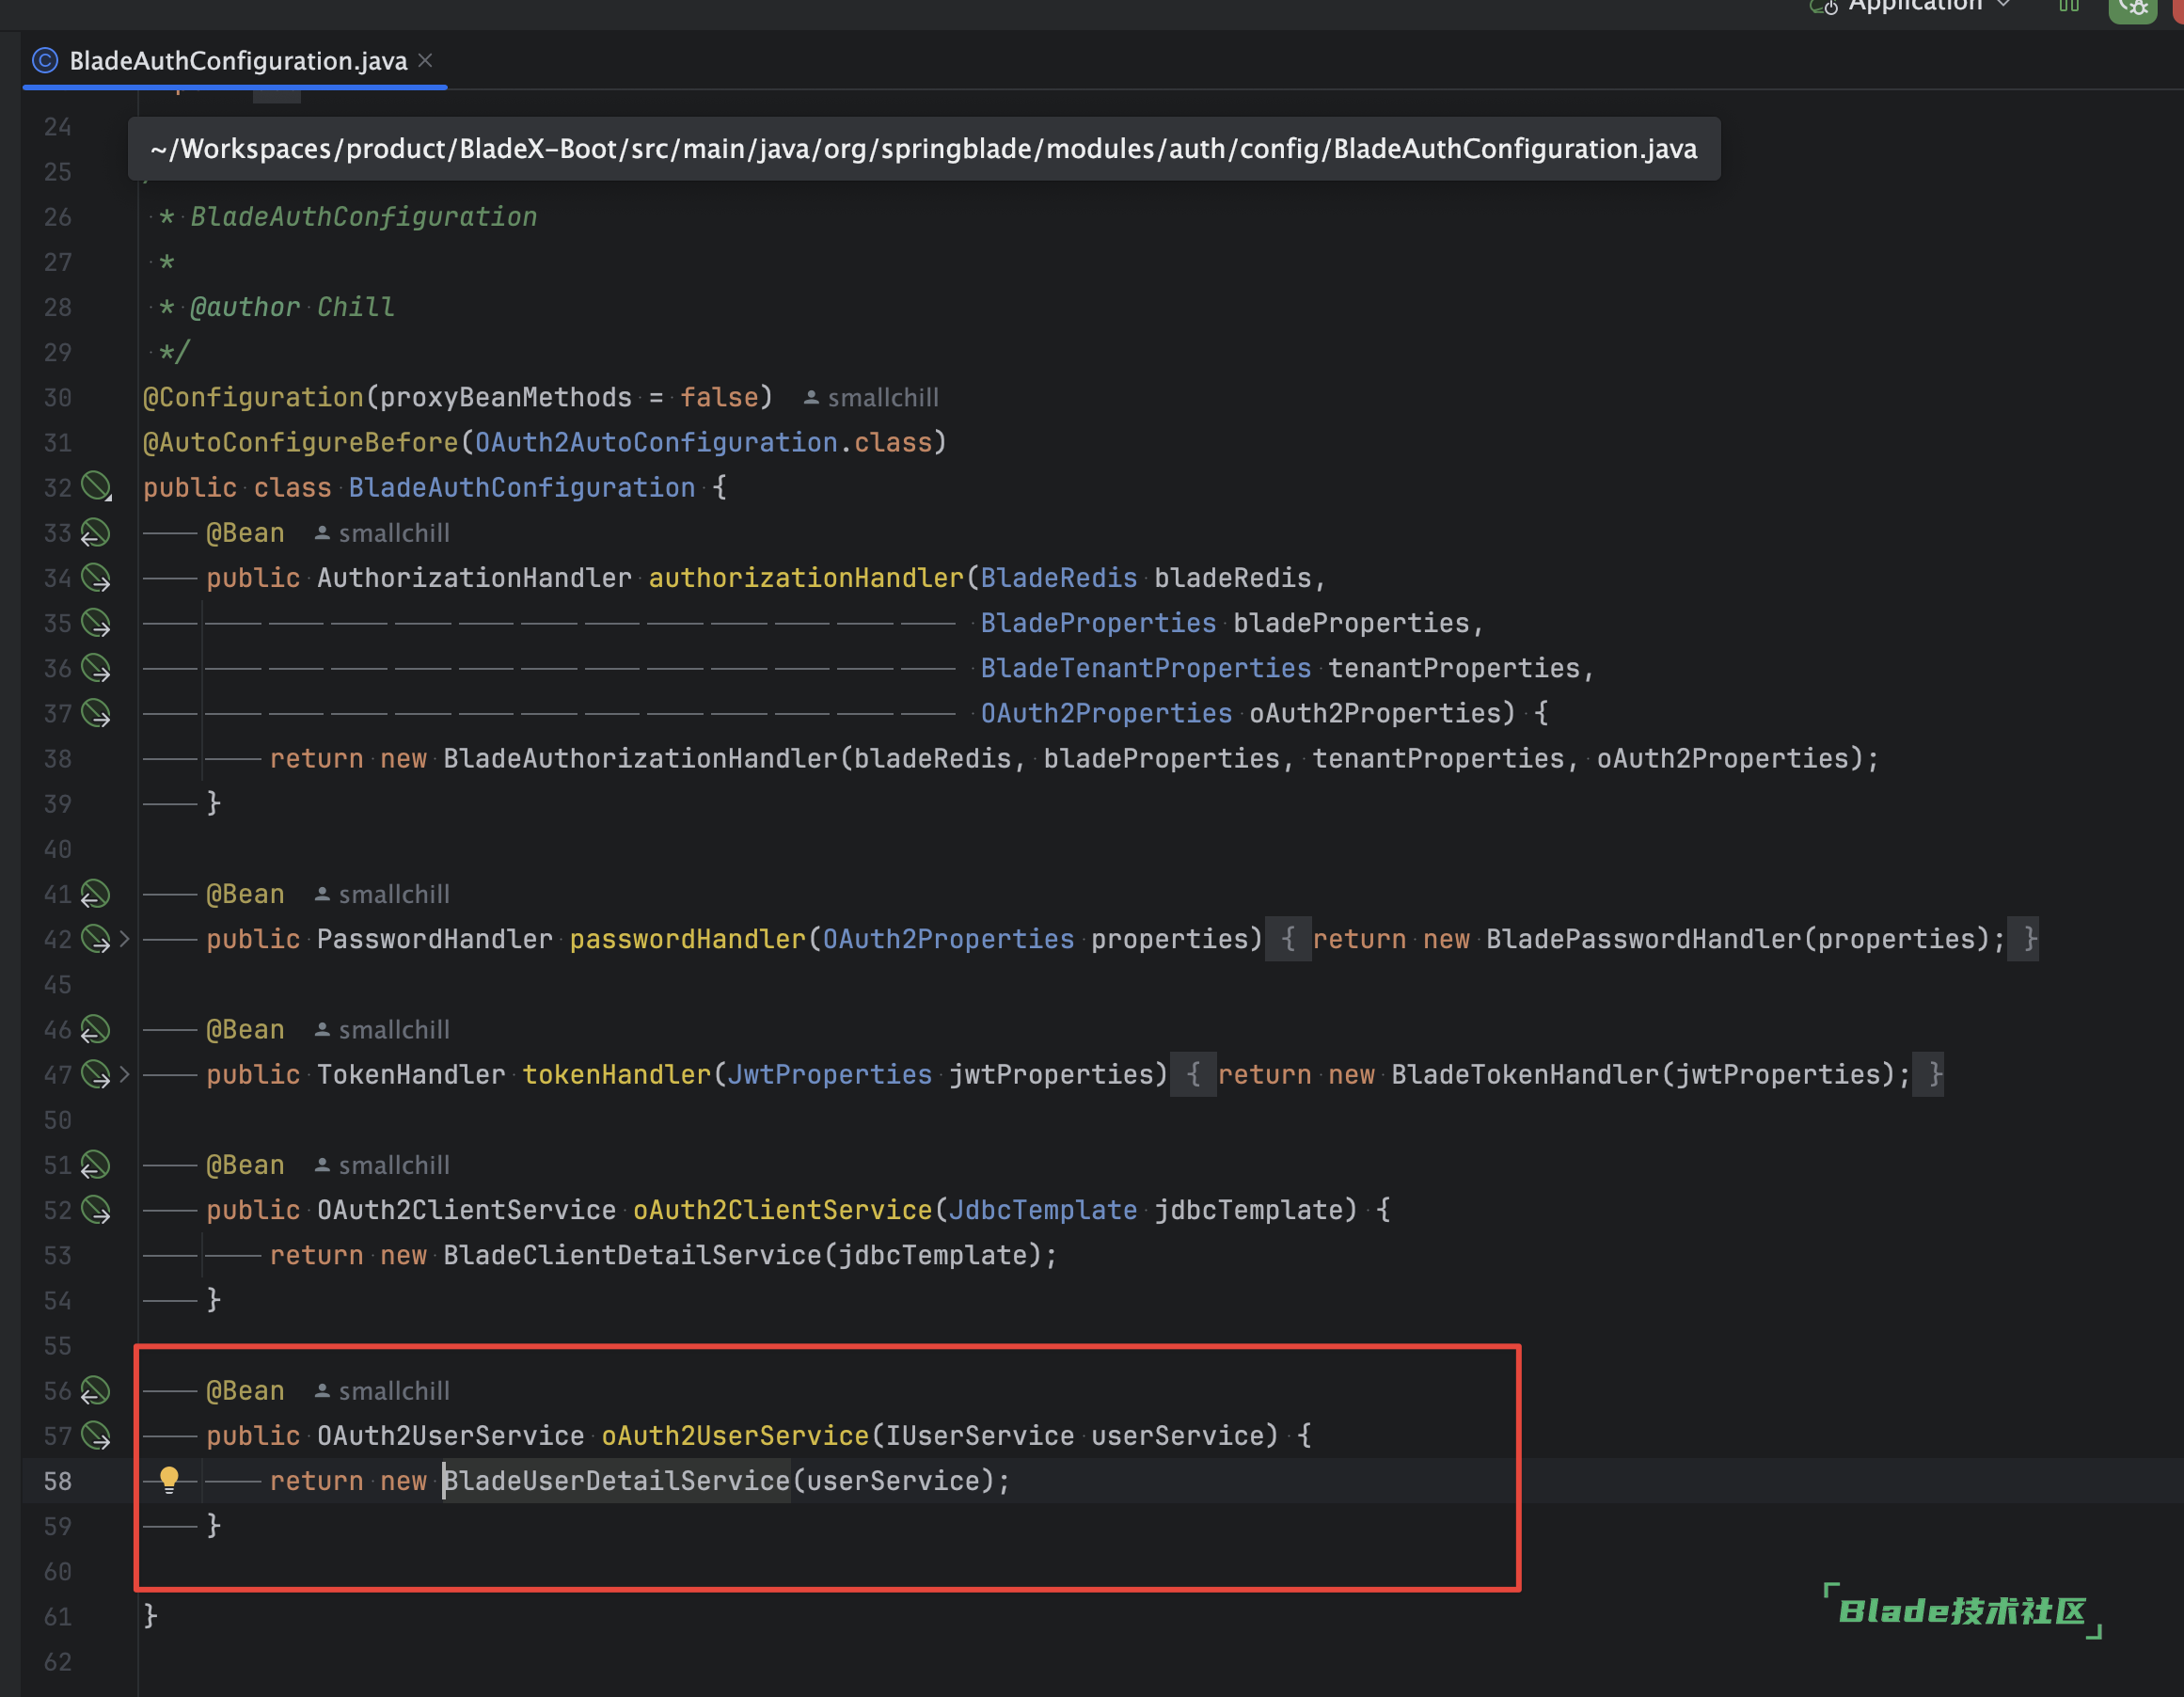Viewport: 2184px width, 1697px height.
Task: Click BladeAuthorizationHandler constructor call on line 38
Action: [x=640, y=759]
